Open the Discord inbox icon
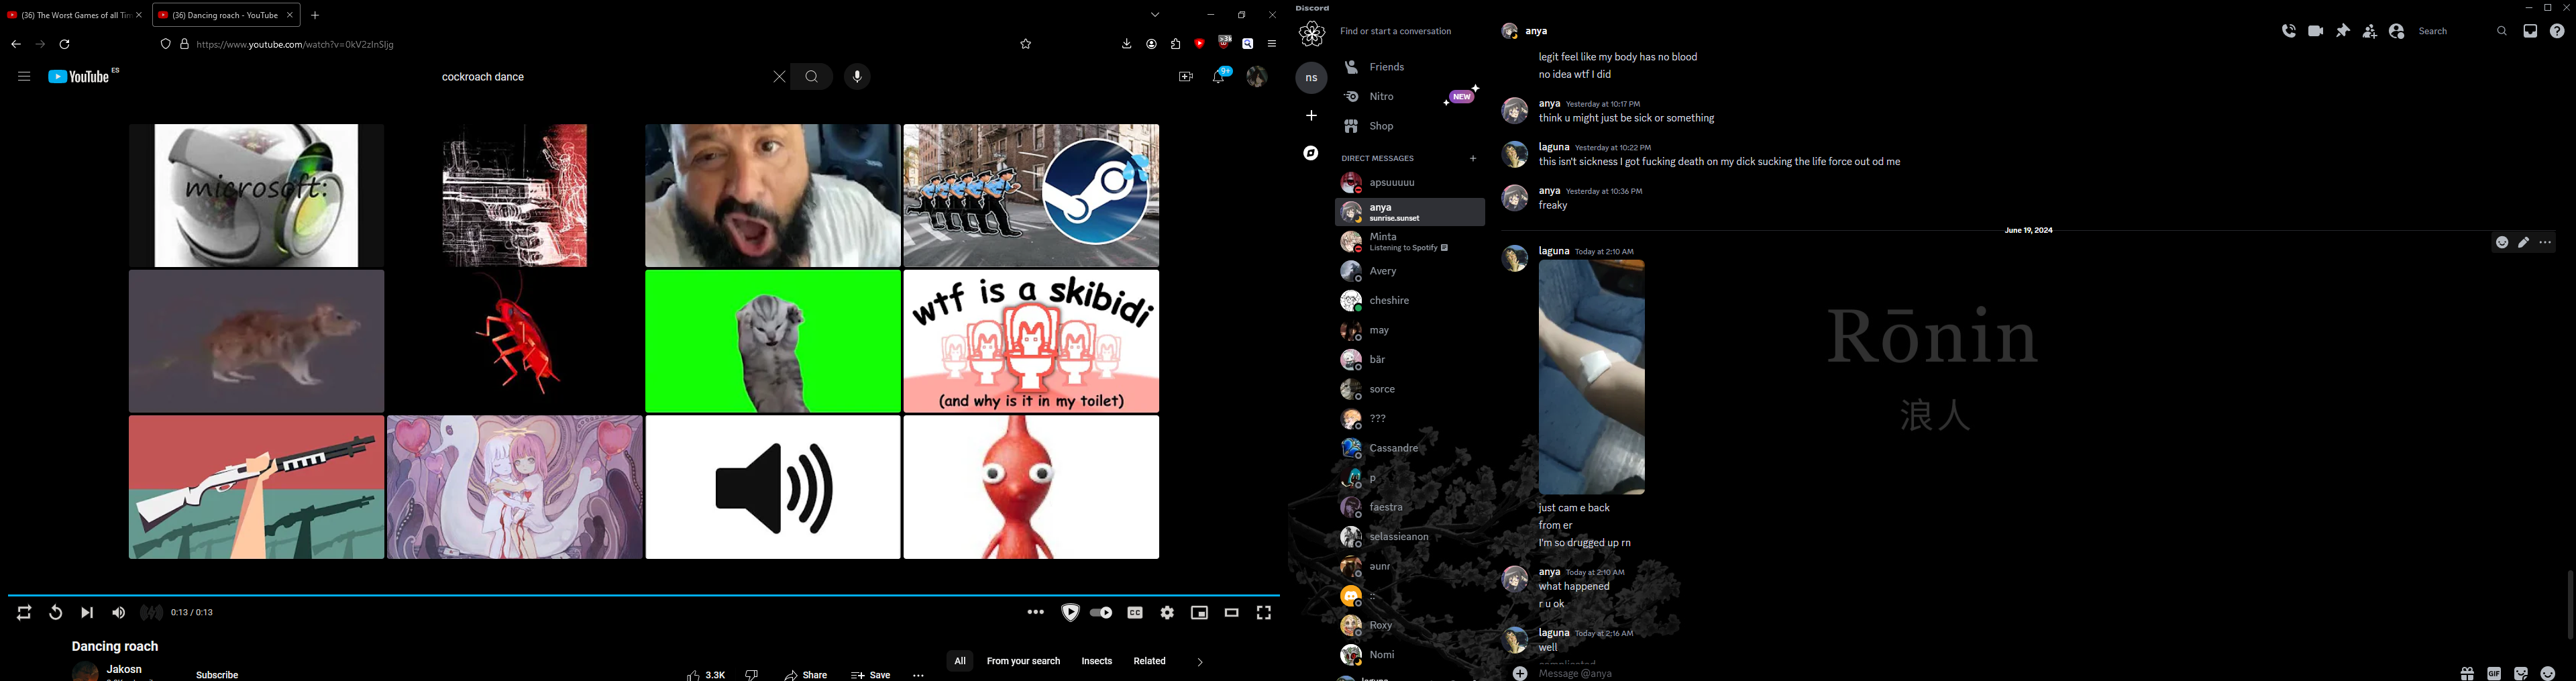2576x681 pixels. (x=2530, y=32)
